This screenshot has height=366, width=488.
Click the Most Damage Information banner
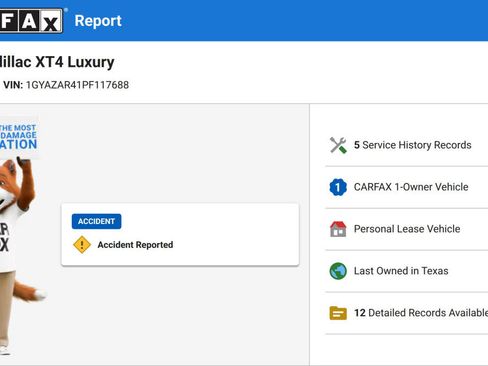point(18,137)
